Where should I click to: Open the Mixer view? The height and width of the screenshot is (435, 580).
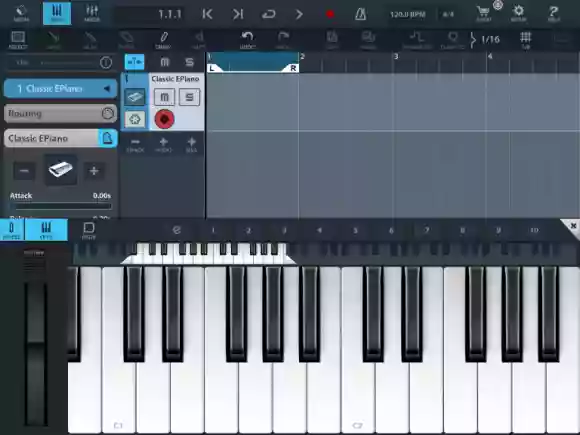coord(92,13)
